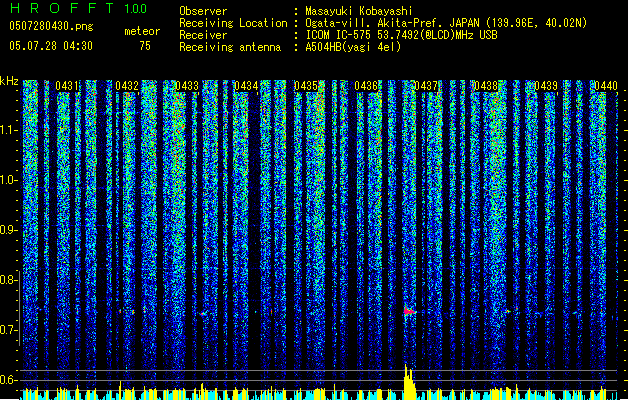
Task: Click the Receiving antenna label
Action: tap(230, 47)
